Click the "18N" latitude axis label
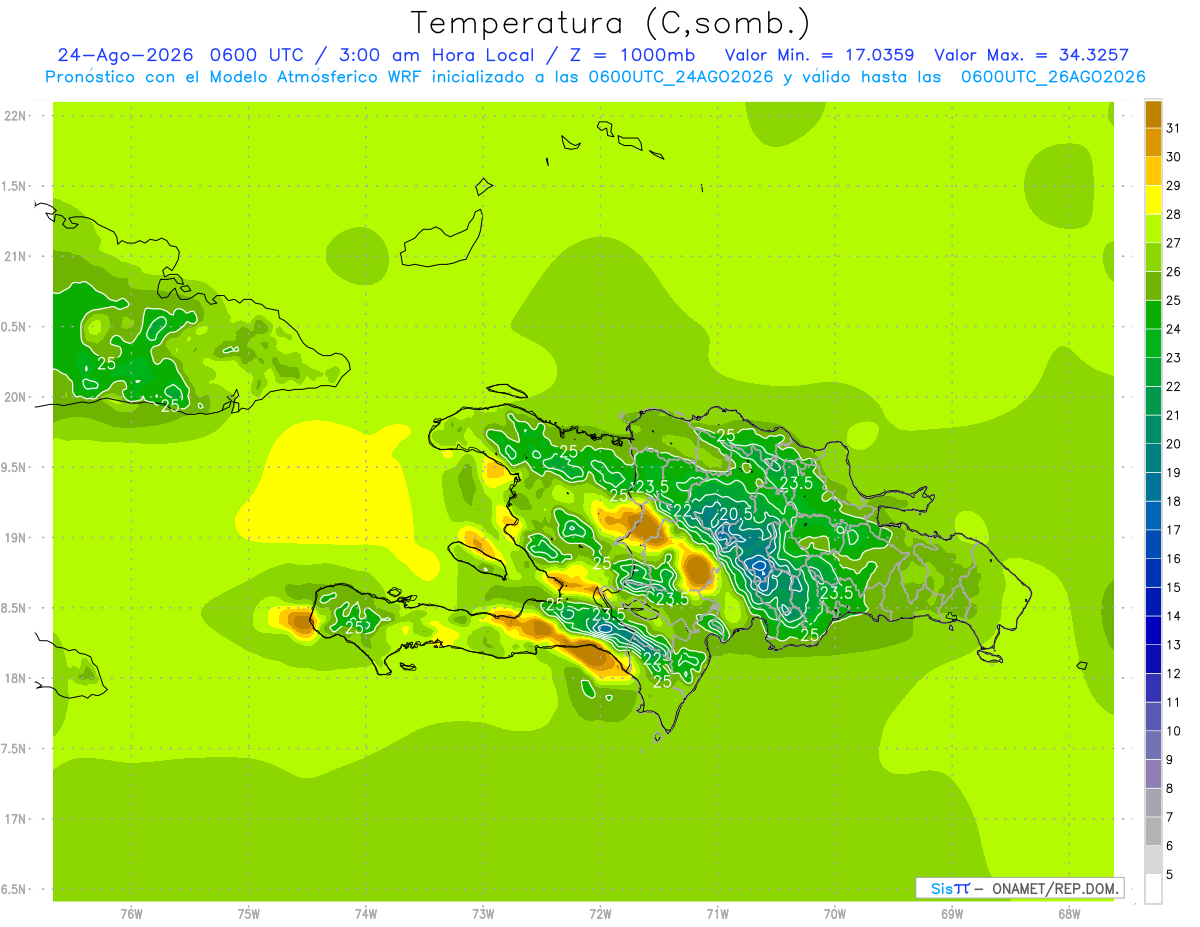1200x927 pixels. (15, 678)
